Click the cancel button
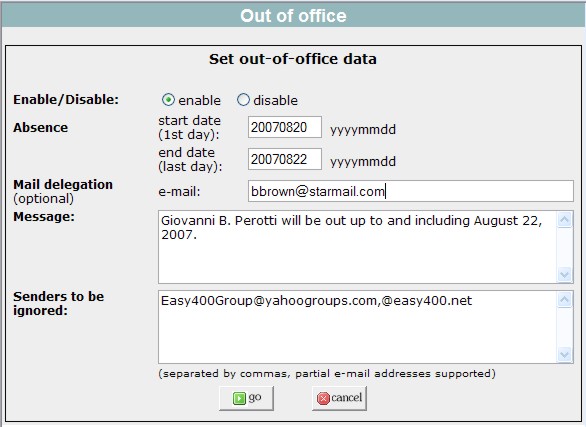Viewport: 586px width, 427px height. 339,398
